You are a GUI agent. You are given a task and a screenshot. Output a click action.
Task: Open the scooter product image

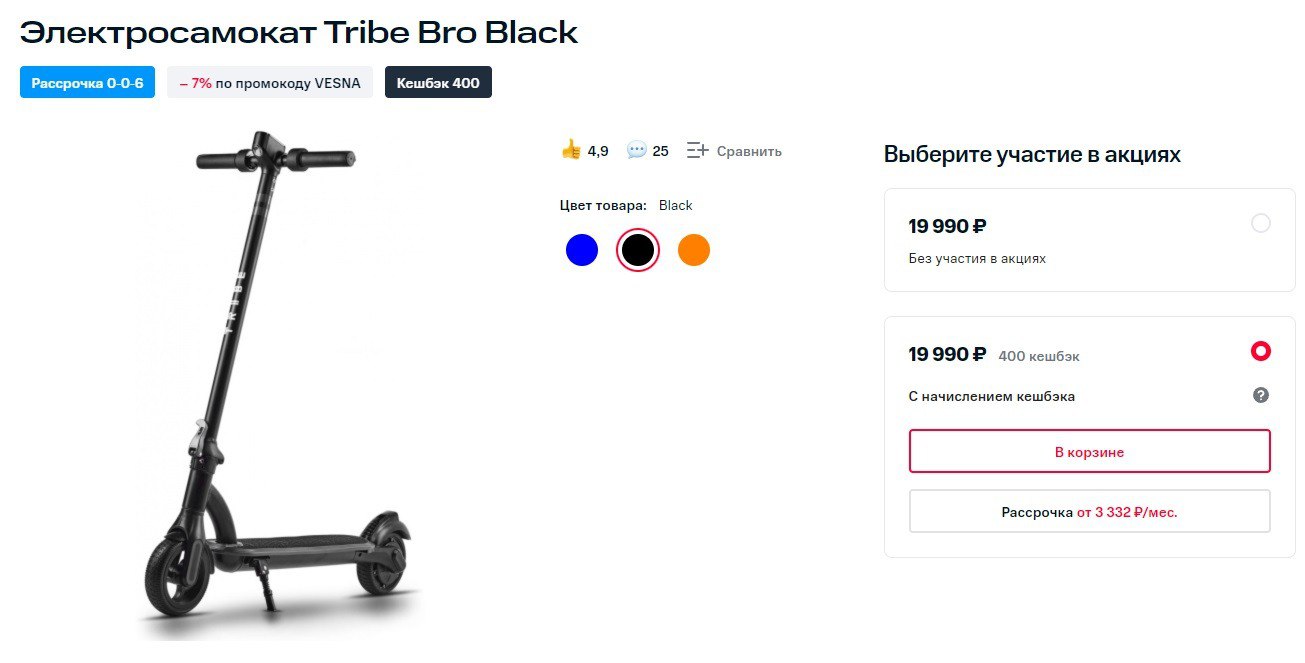click(275, 385)
